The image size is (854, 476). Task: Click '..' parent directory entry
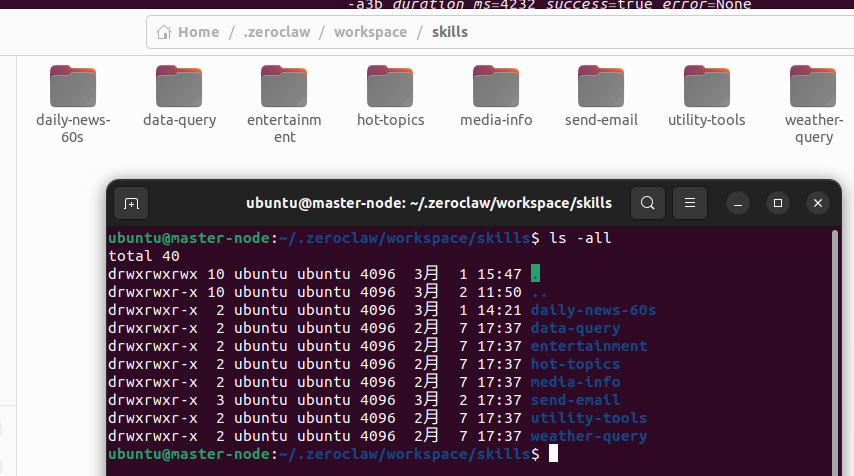[539, 292]
